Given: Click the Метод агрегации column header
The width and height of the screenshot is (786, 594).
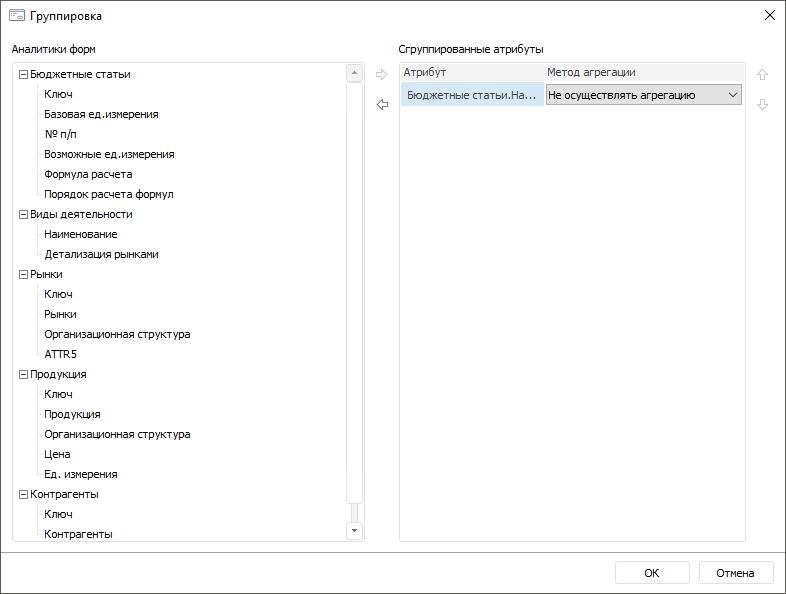Looking at the screenshot, I should tap(643, 72).
